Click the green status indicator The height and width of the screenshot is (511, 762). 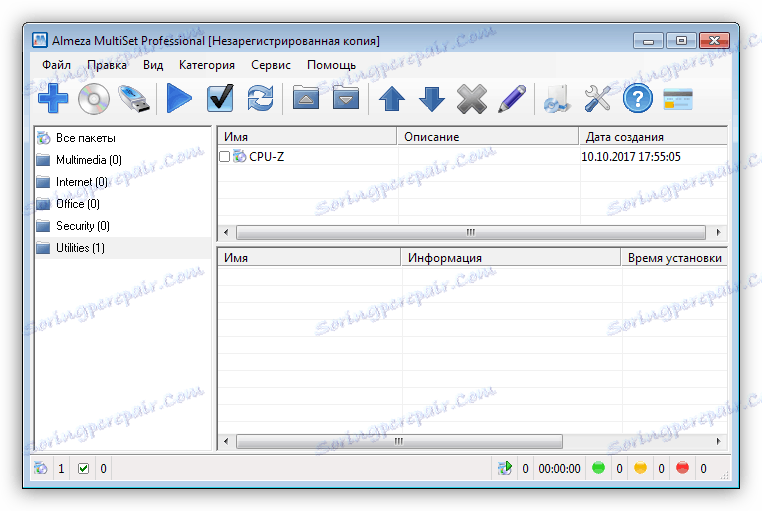[599, 468]
